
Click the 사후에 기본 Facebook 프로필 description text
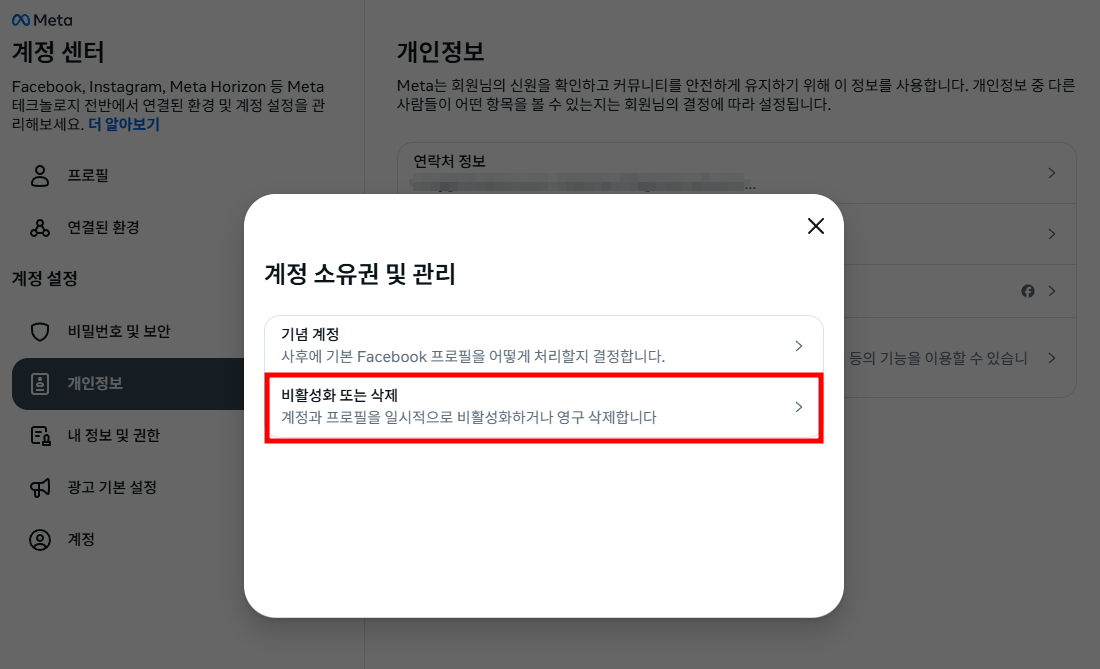coord(473,356)
